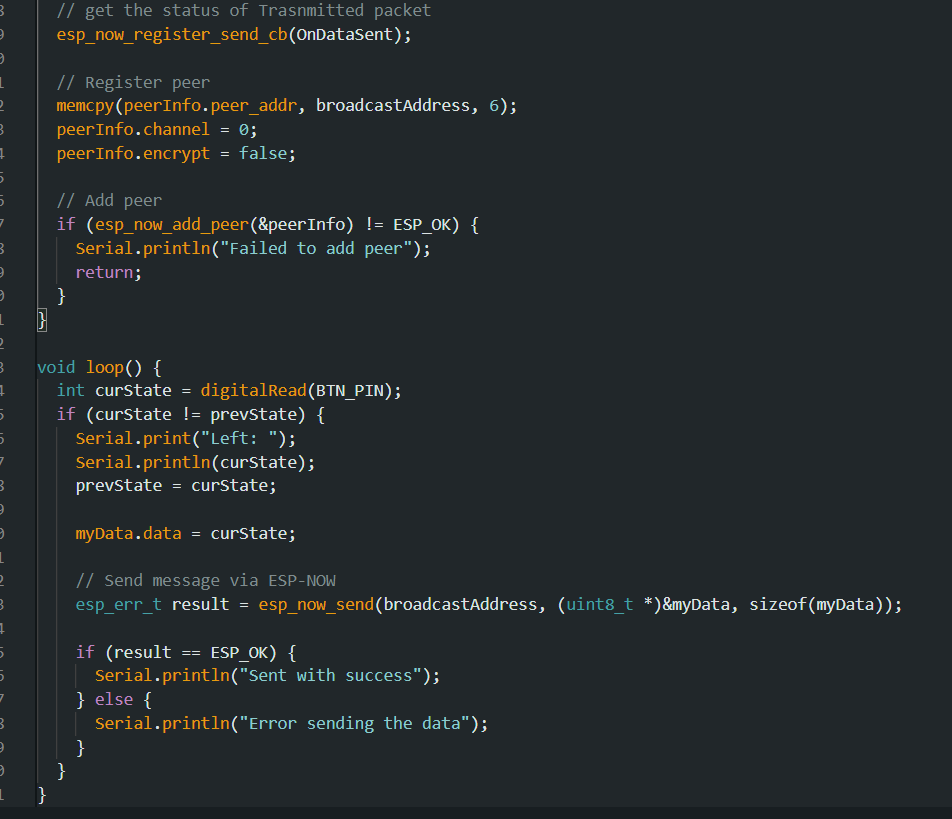Click the esp_err_t type keyword

coord(118,604)
